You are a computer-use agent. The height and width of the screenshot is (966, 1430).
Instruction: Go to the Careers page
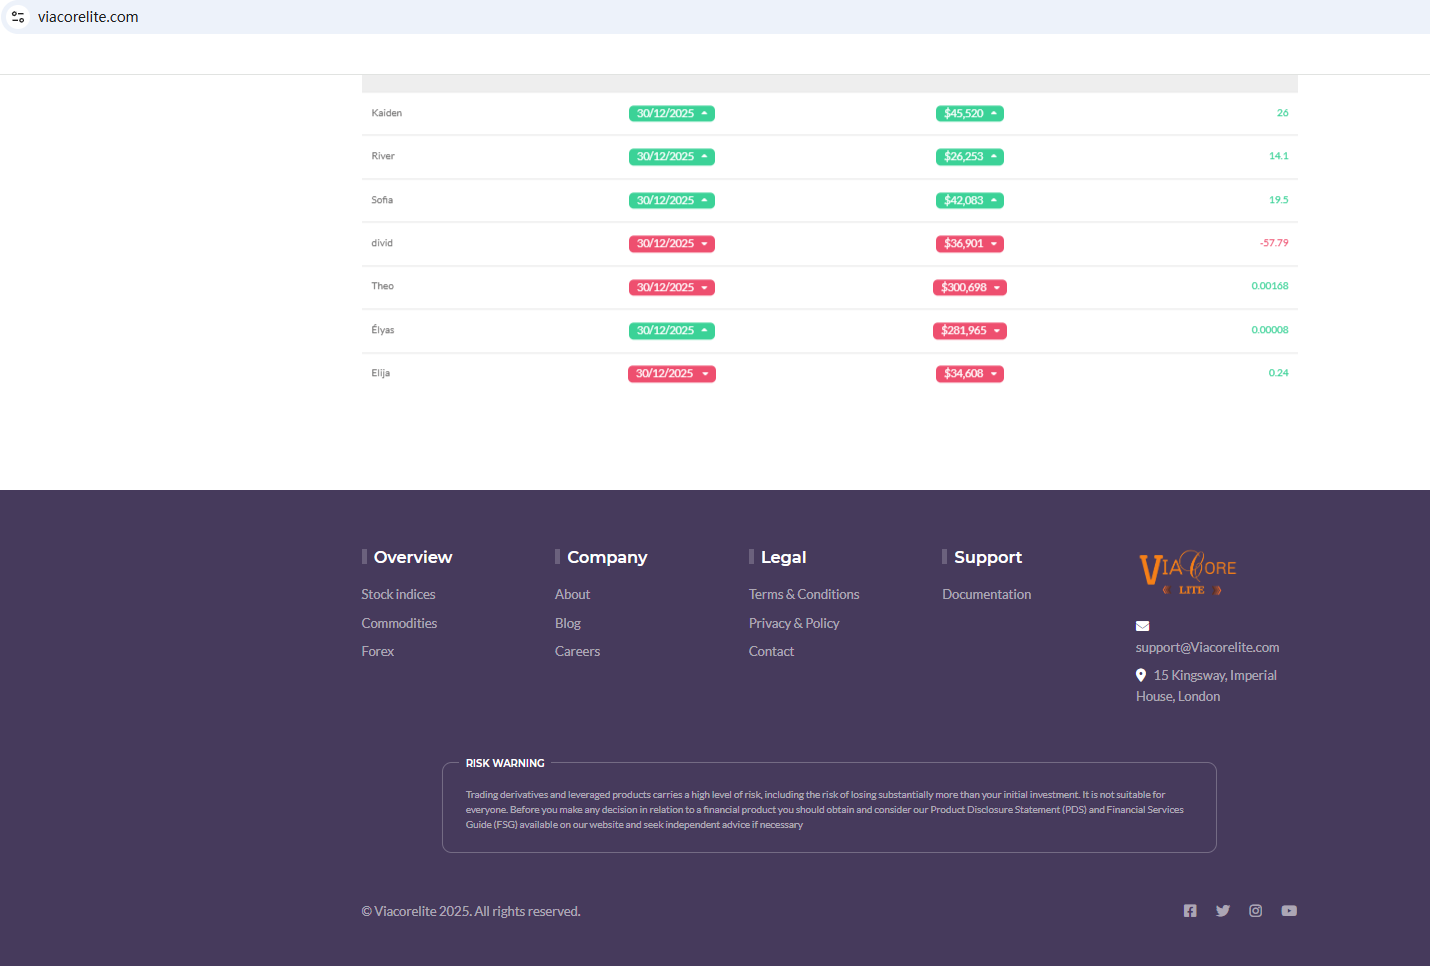tap(577, 651)
